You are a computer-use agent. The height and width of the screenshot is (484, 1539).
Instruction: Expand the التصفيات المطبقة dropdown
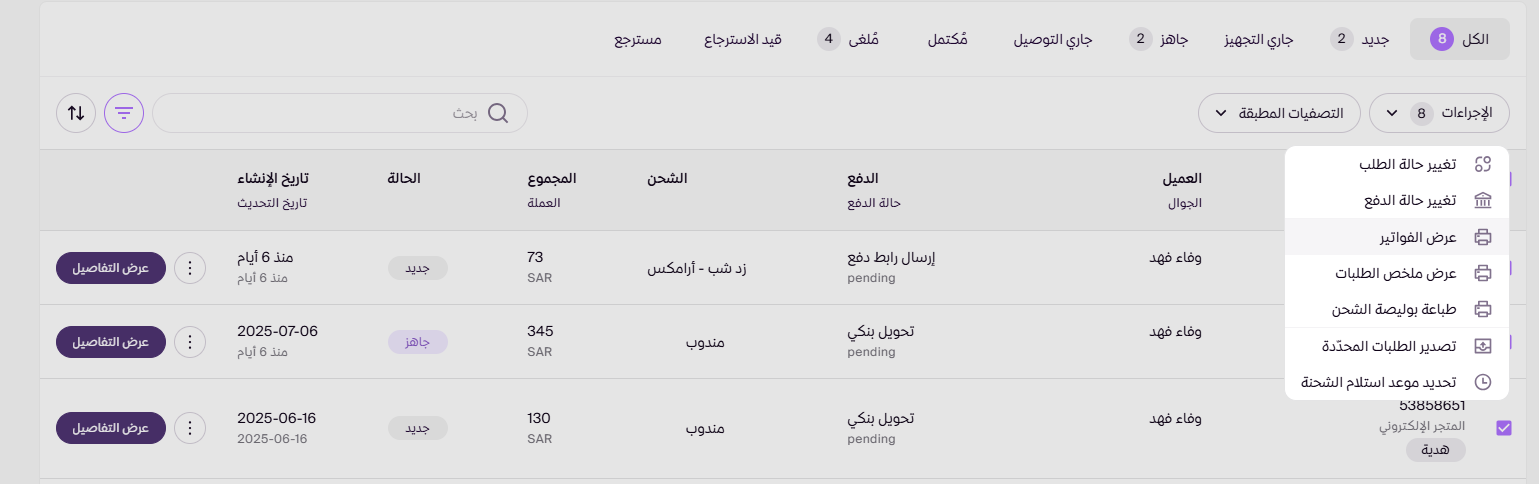pos(1278,113)
